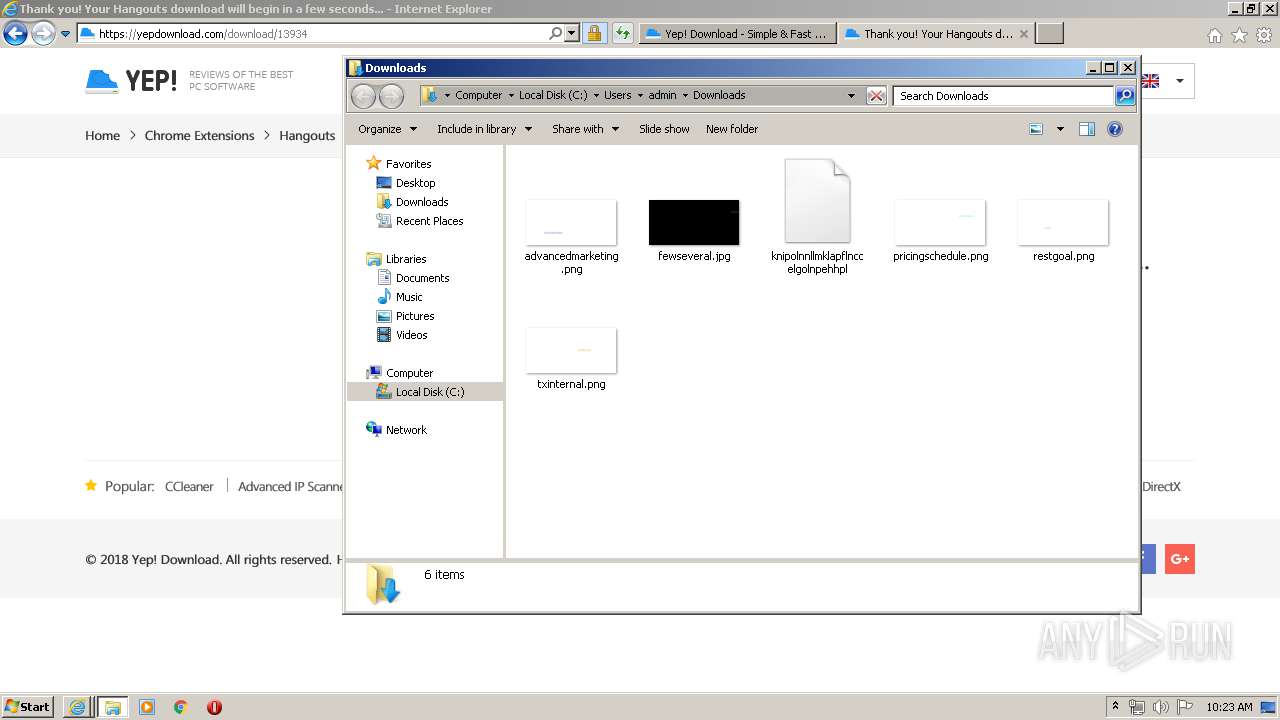Open the Videos library
1280x720 pixels.
tap(411, 335)
